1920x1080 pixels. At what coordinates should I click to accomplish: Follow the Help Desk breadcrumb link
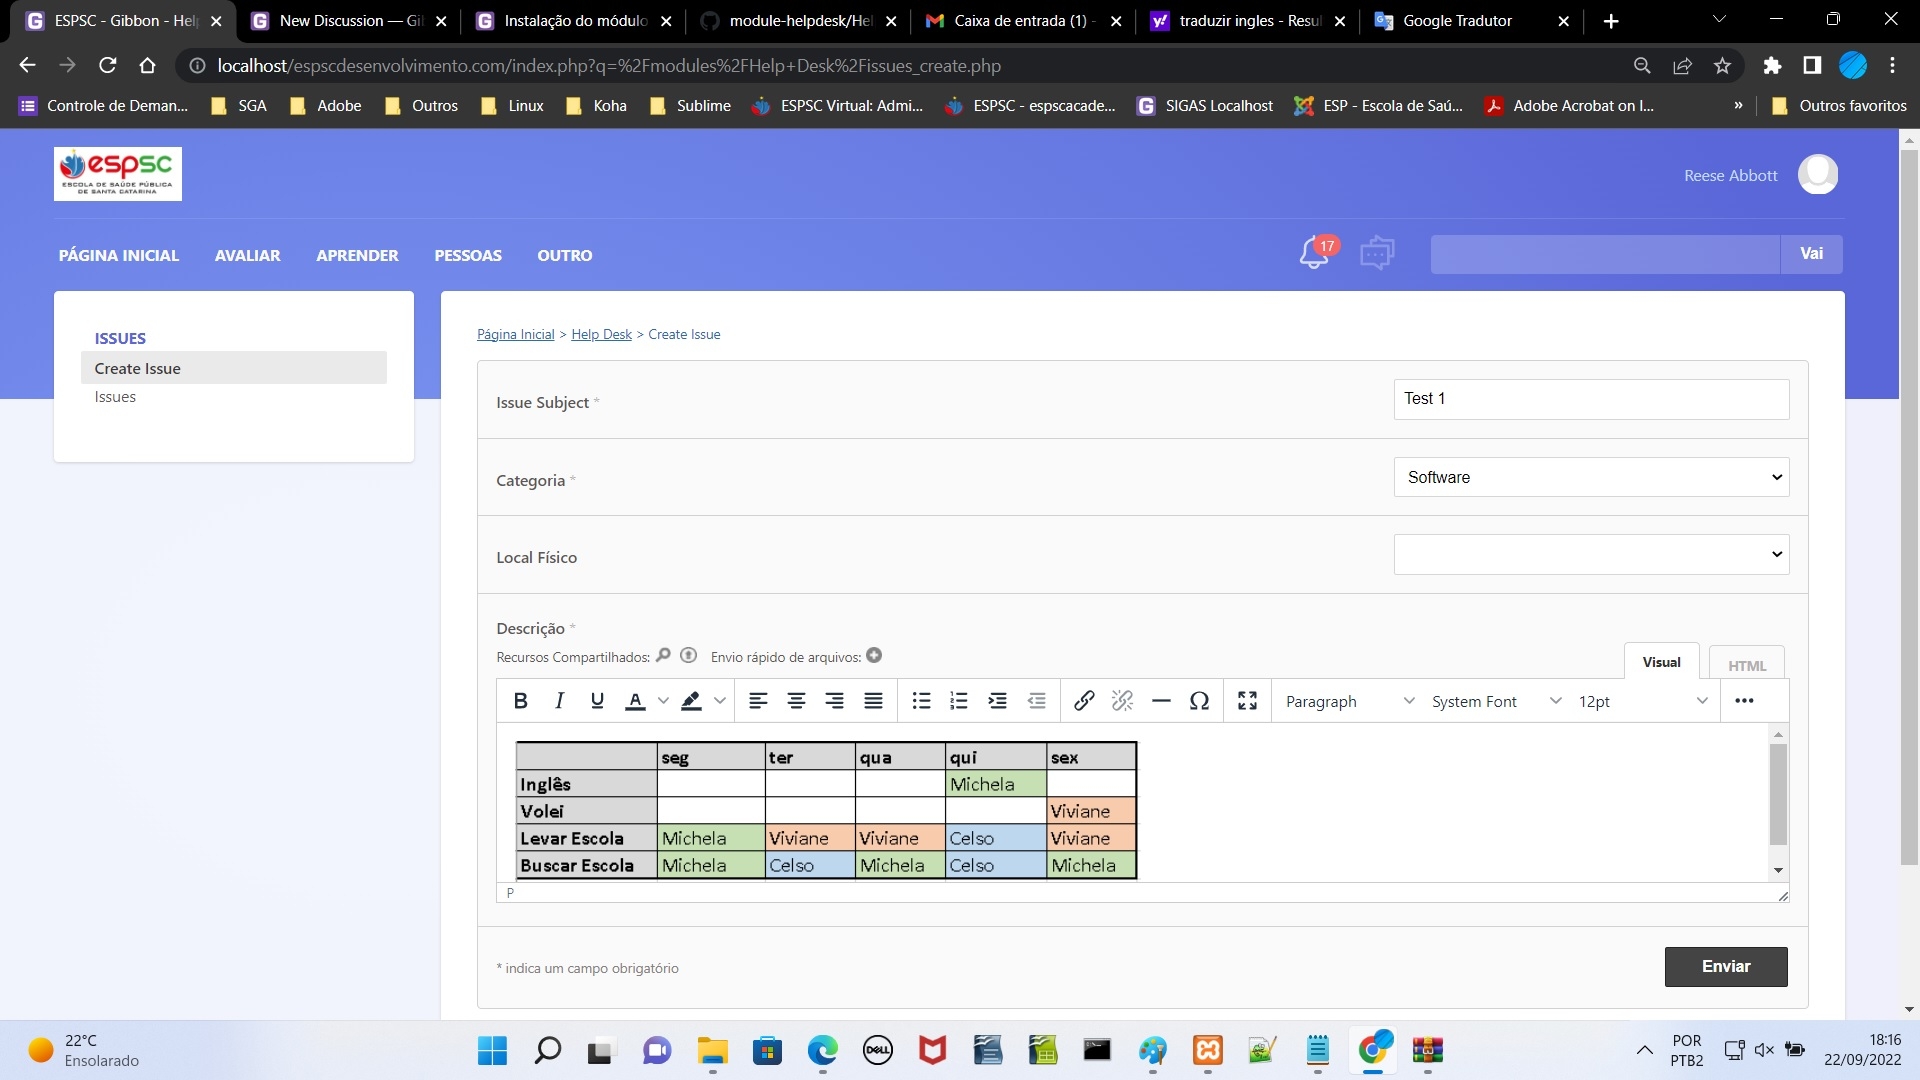click(601, 334)
